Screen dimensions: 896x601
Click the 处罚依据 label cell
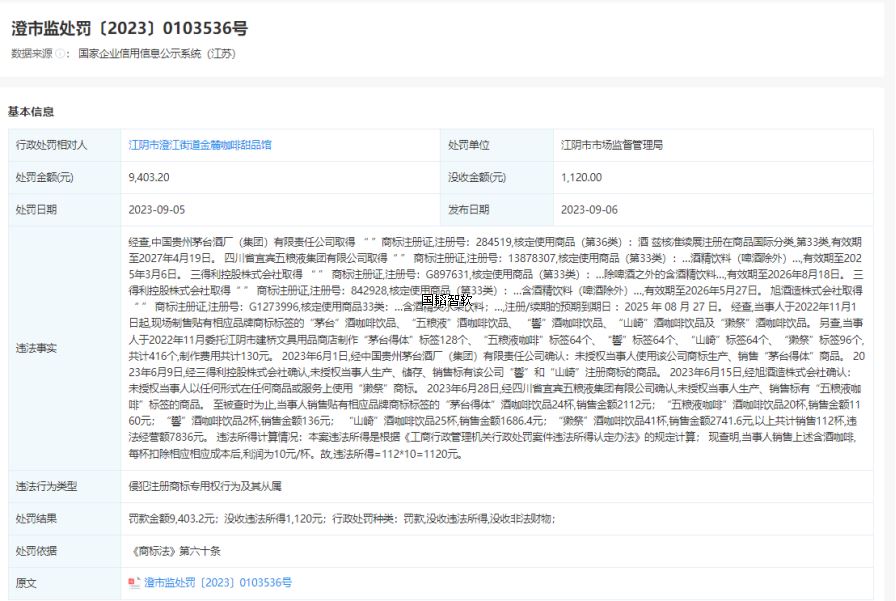pos(65,551)
